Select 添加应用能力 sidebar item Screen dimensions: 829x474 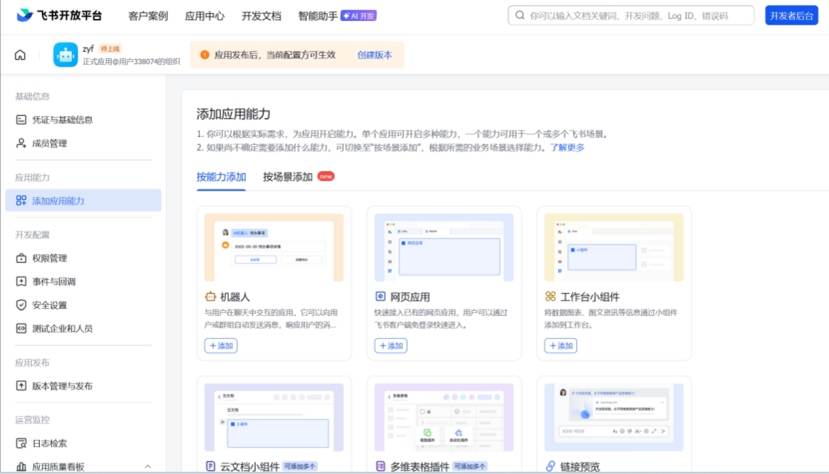83,201
